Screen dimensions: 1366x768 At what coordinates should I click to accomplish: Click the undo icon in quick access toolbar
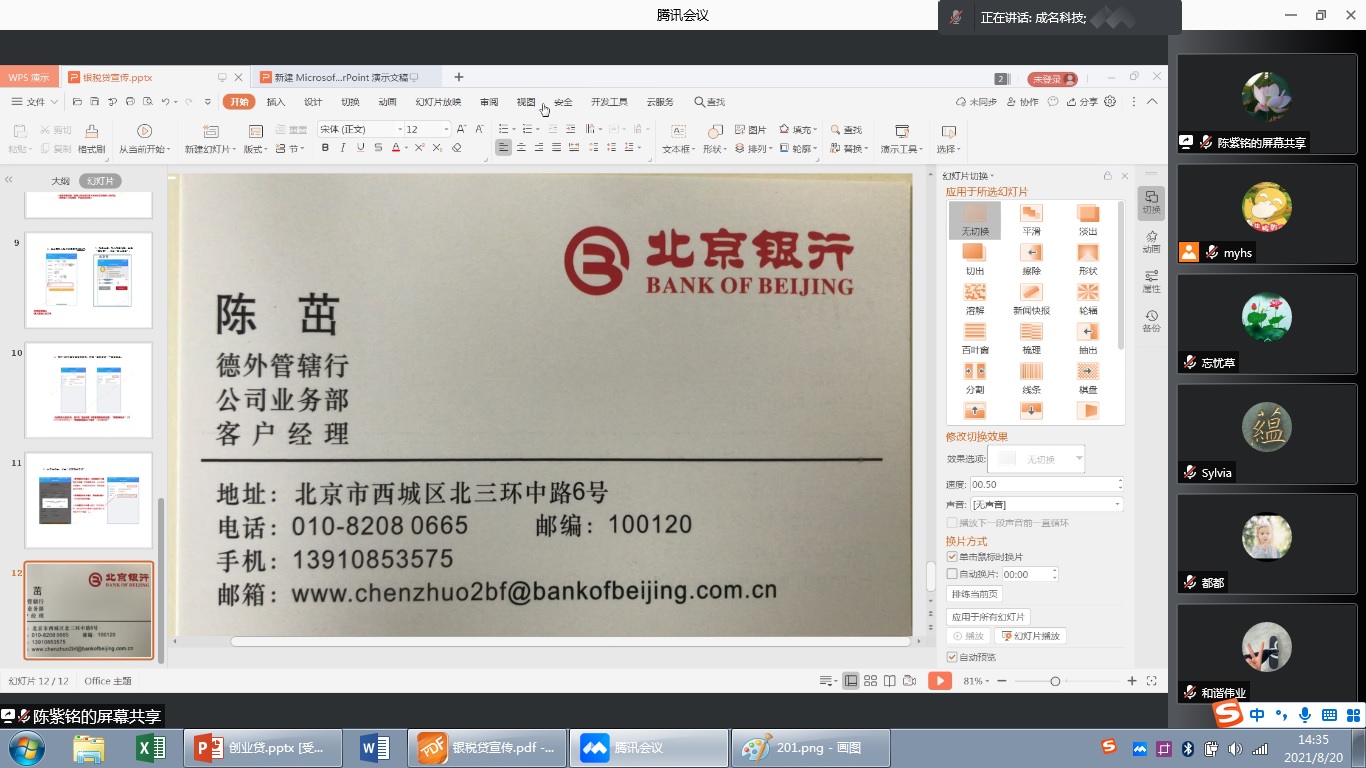165,102
